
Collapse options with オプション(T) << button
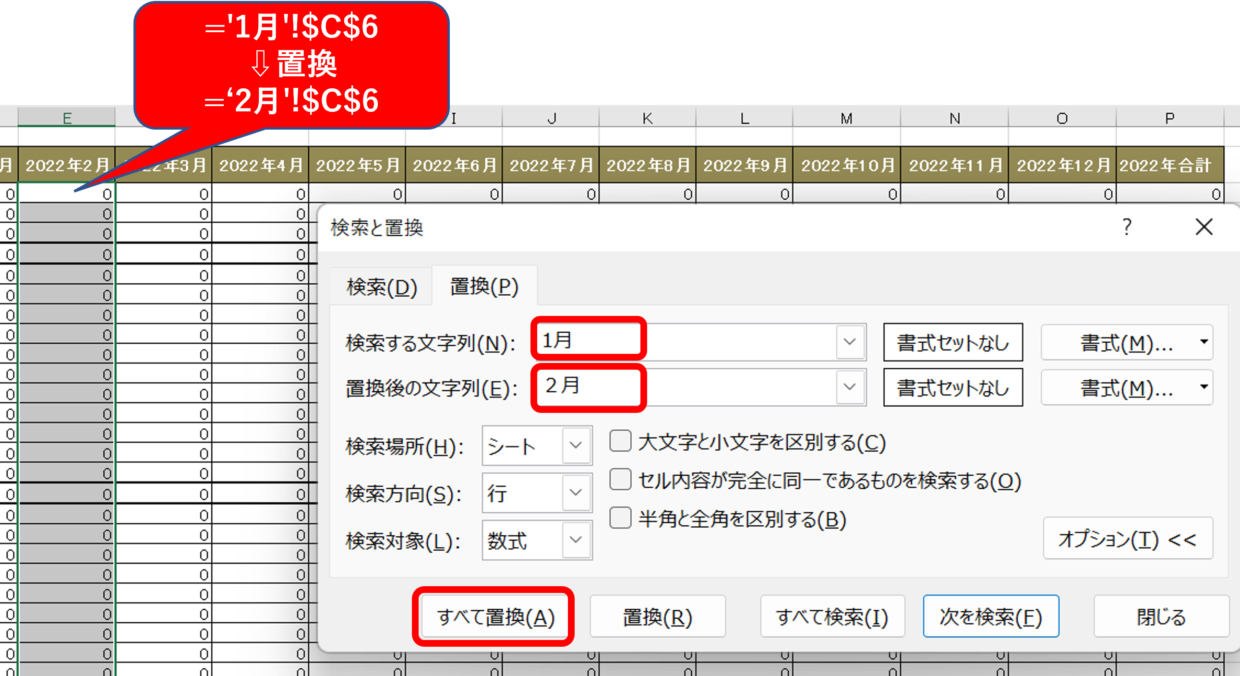tap(1127, 540)
